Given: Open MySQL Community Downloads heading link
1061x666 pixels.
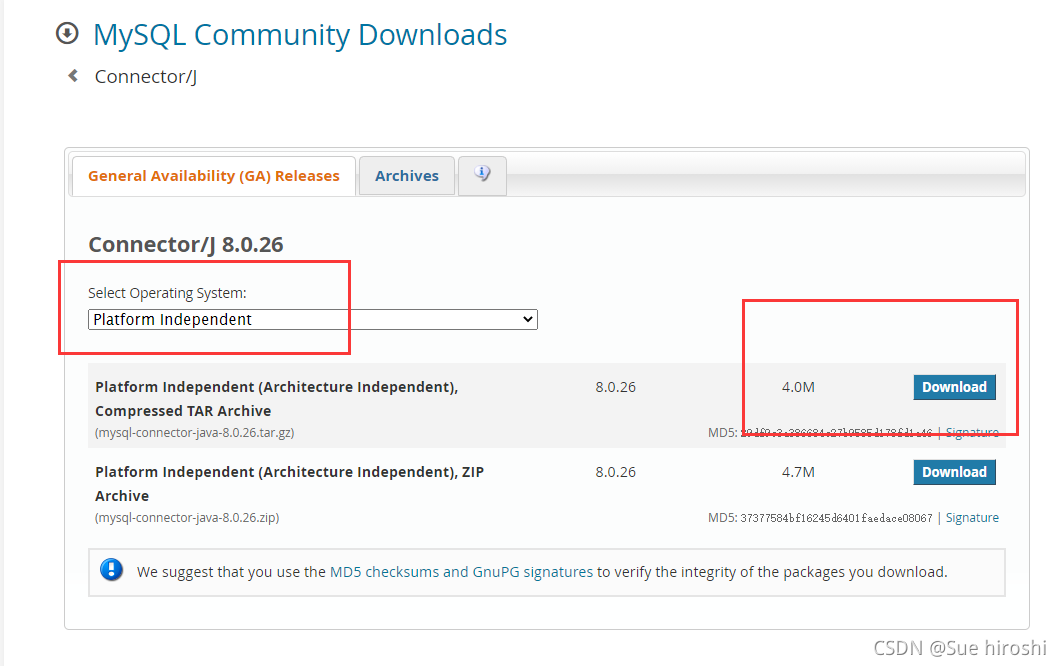Looking at the screenshot, I should click(x=300, y=35).
